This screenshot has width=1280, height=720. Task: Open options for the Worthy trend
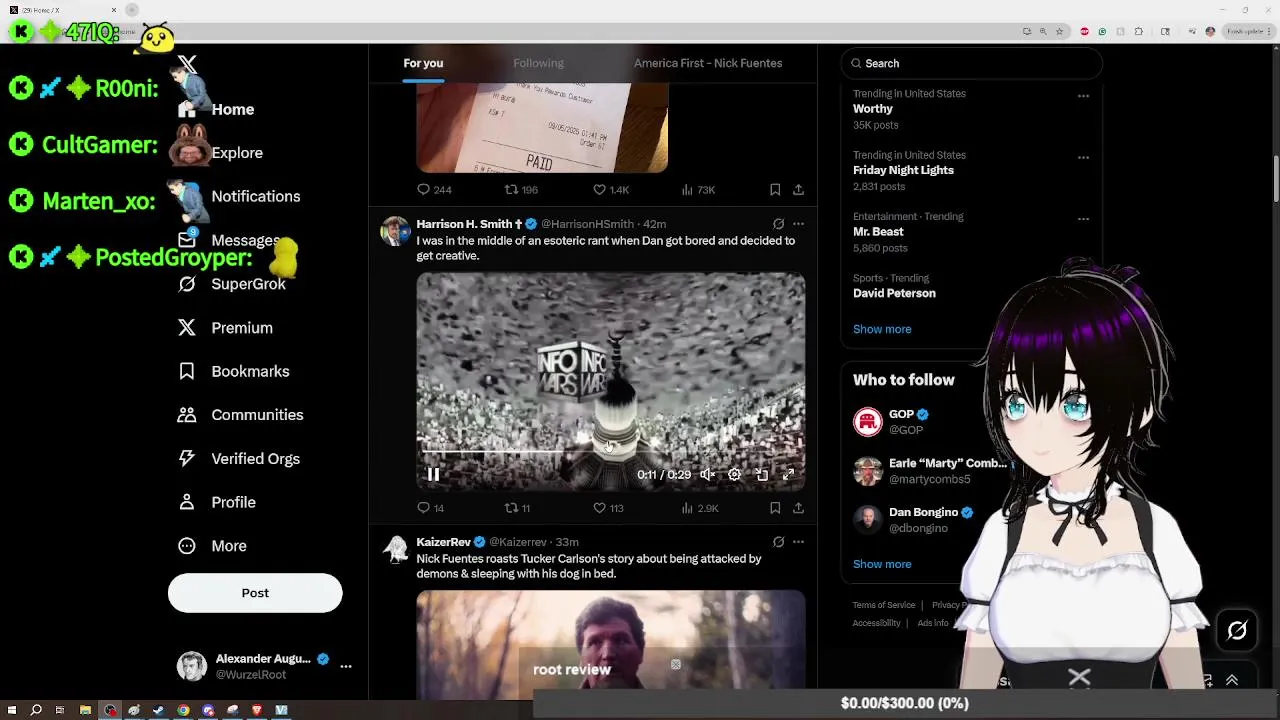coord(1083,96)
